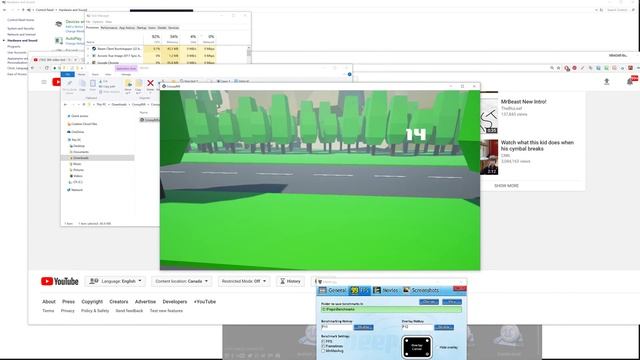Click the Explorer back arrow

click(66, 104)
